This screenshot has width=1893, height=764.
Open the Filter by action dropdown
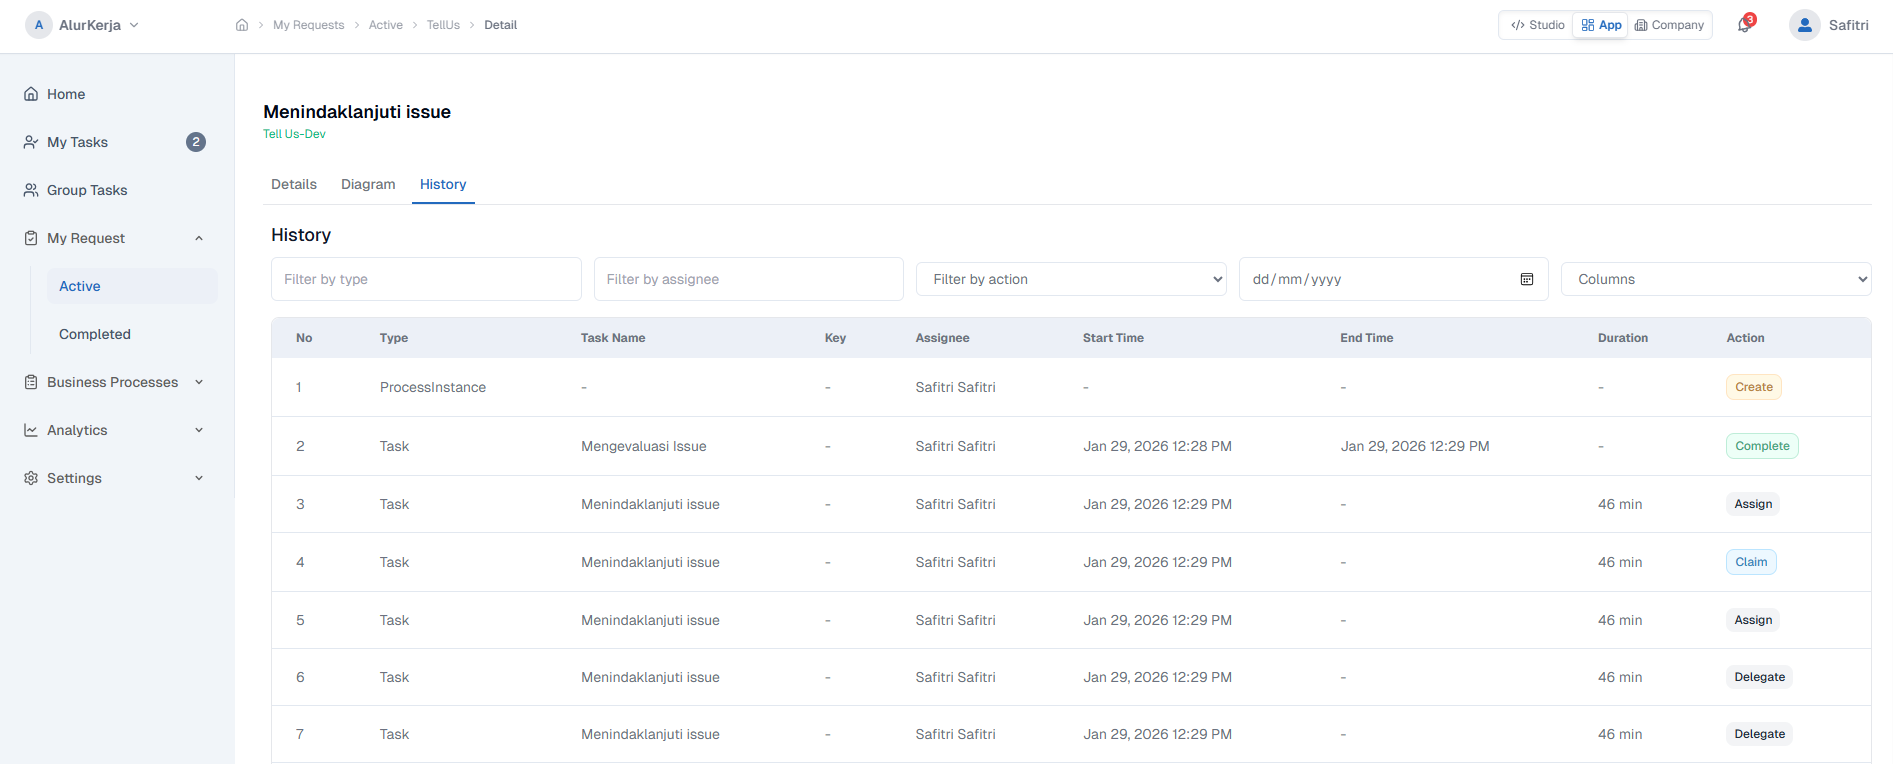point(1071,279)
